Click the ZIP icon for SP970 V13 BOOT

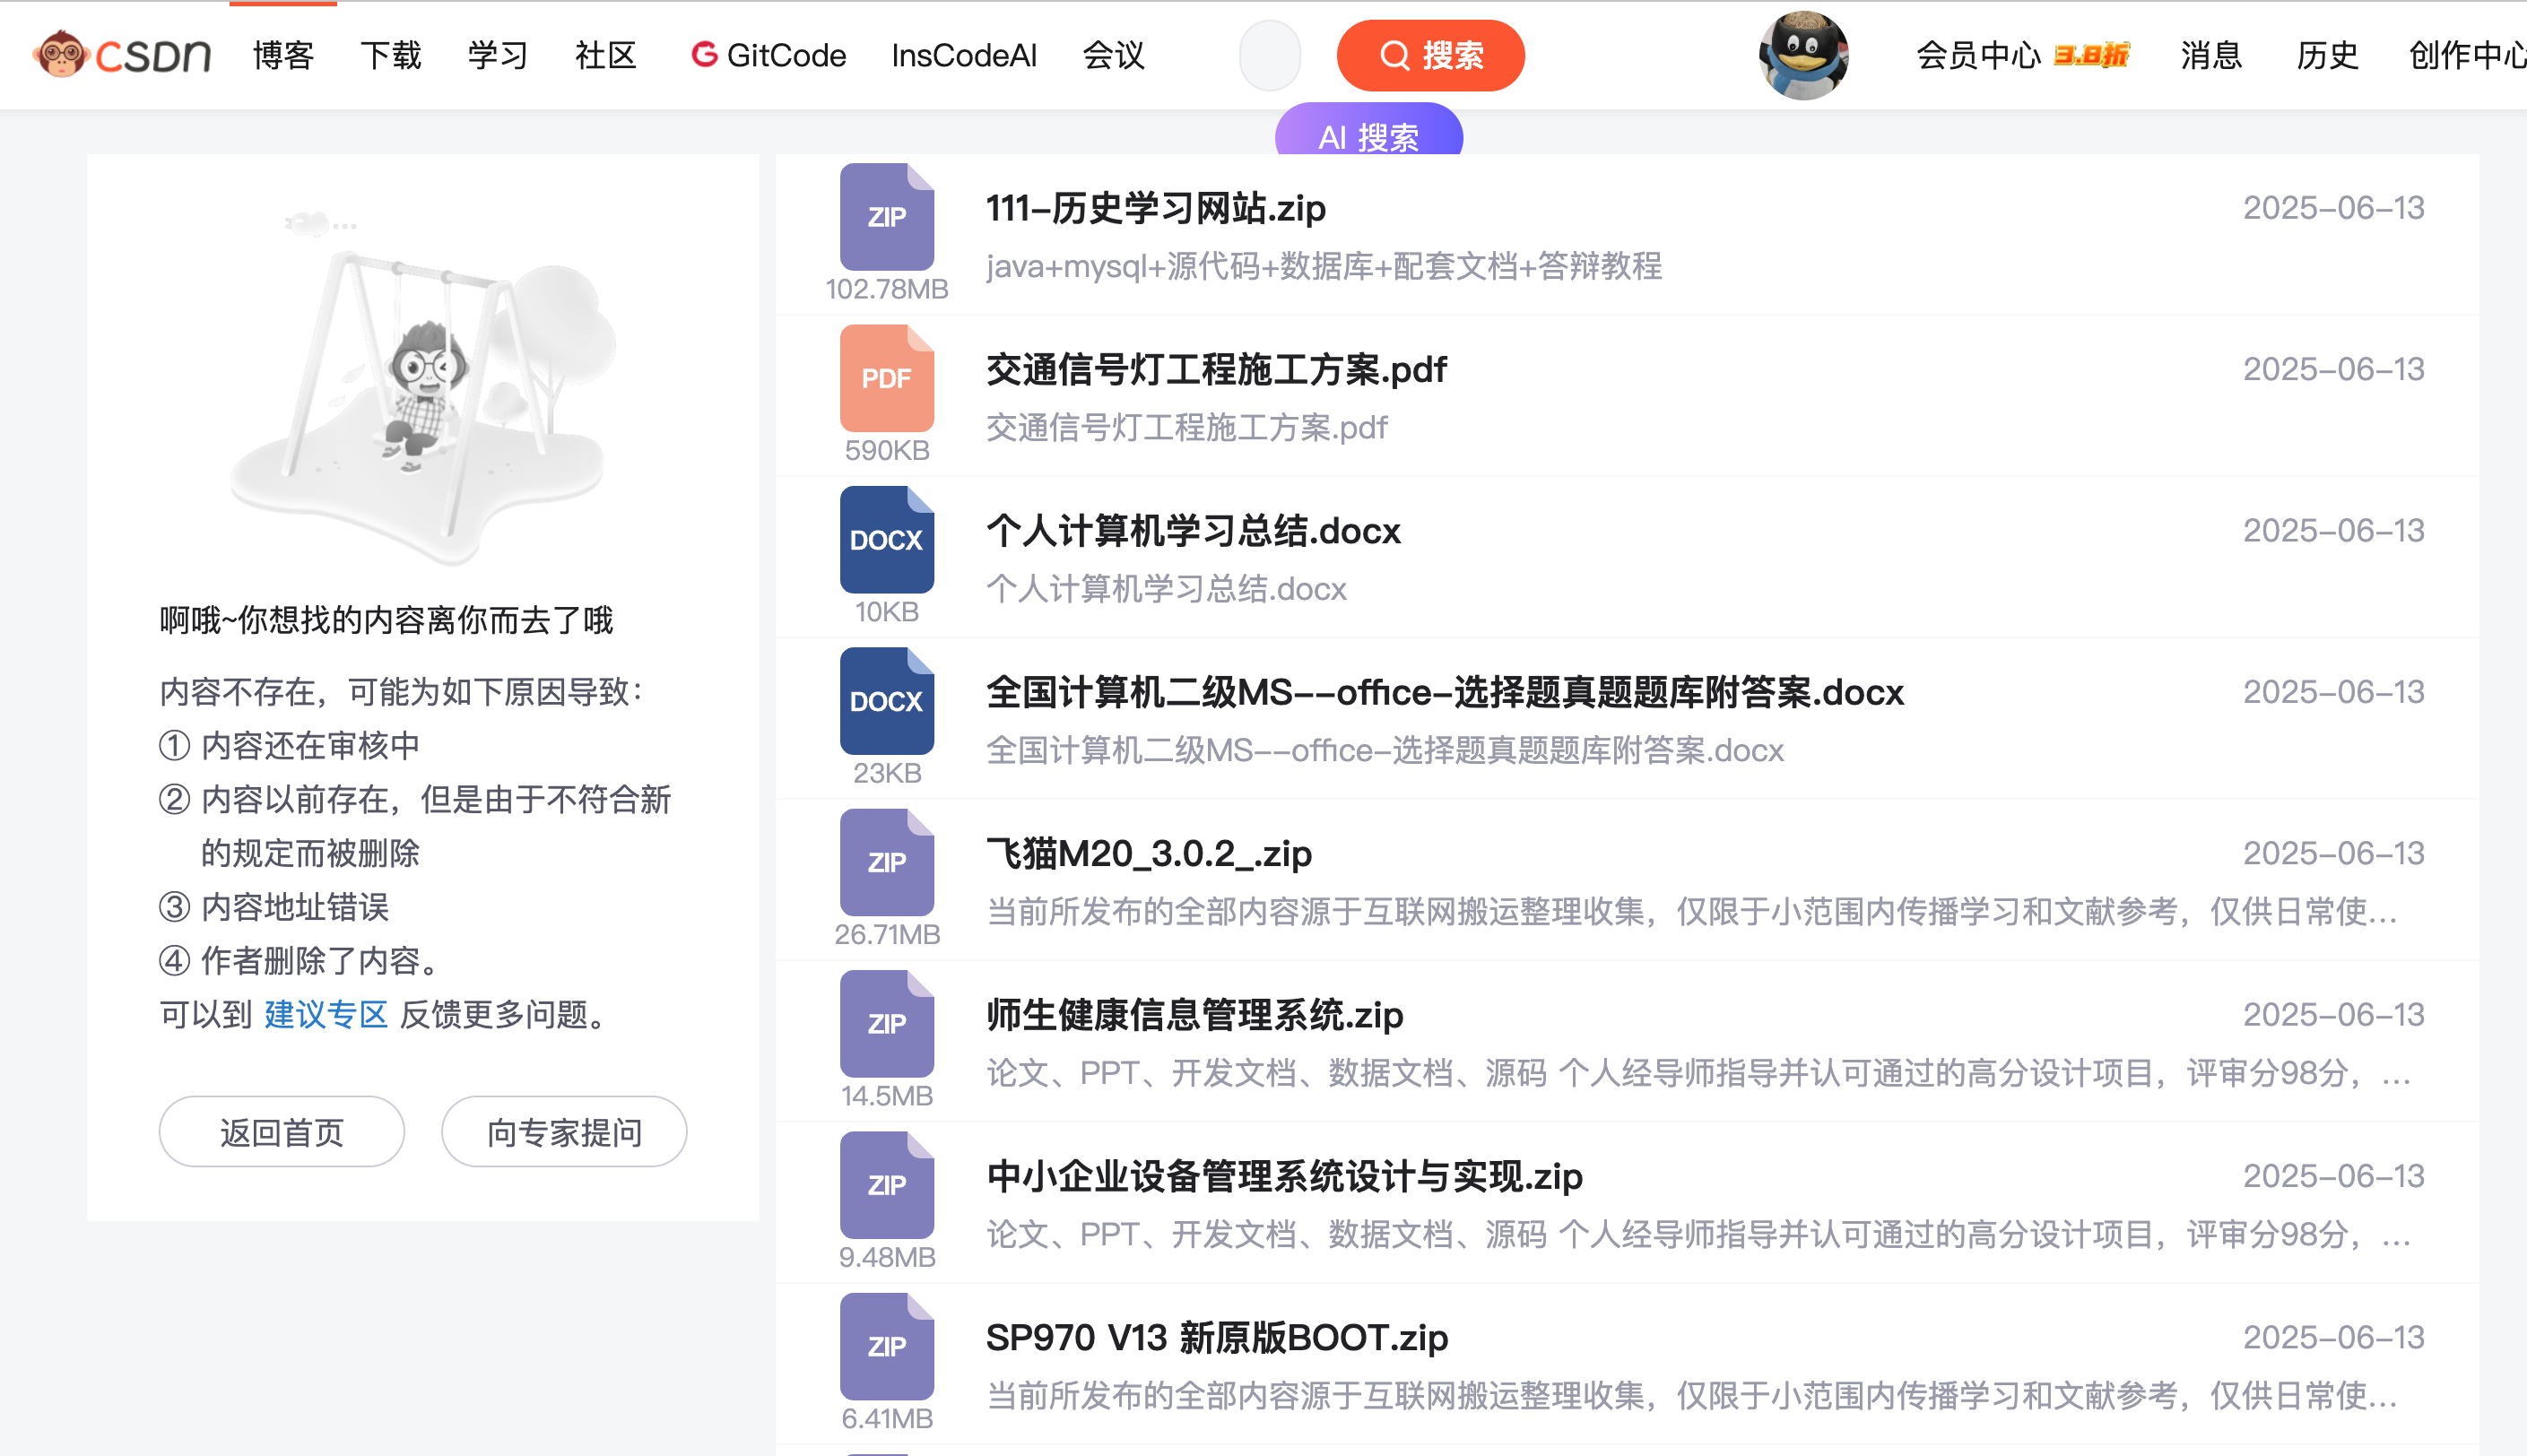(886, 1346)
